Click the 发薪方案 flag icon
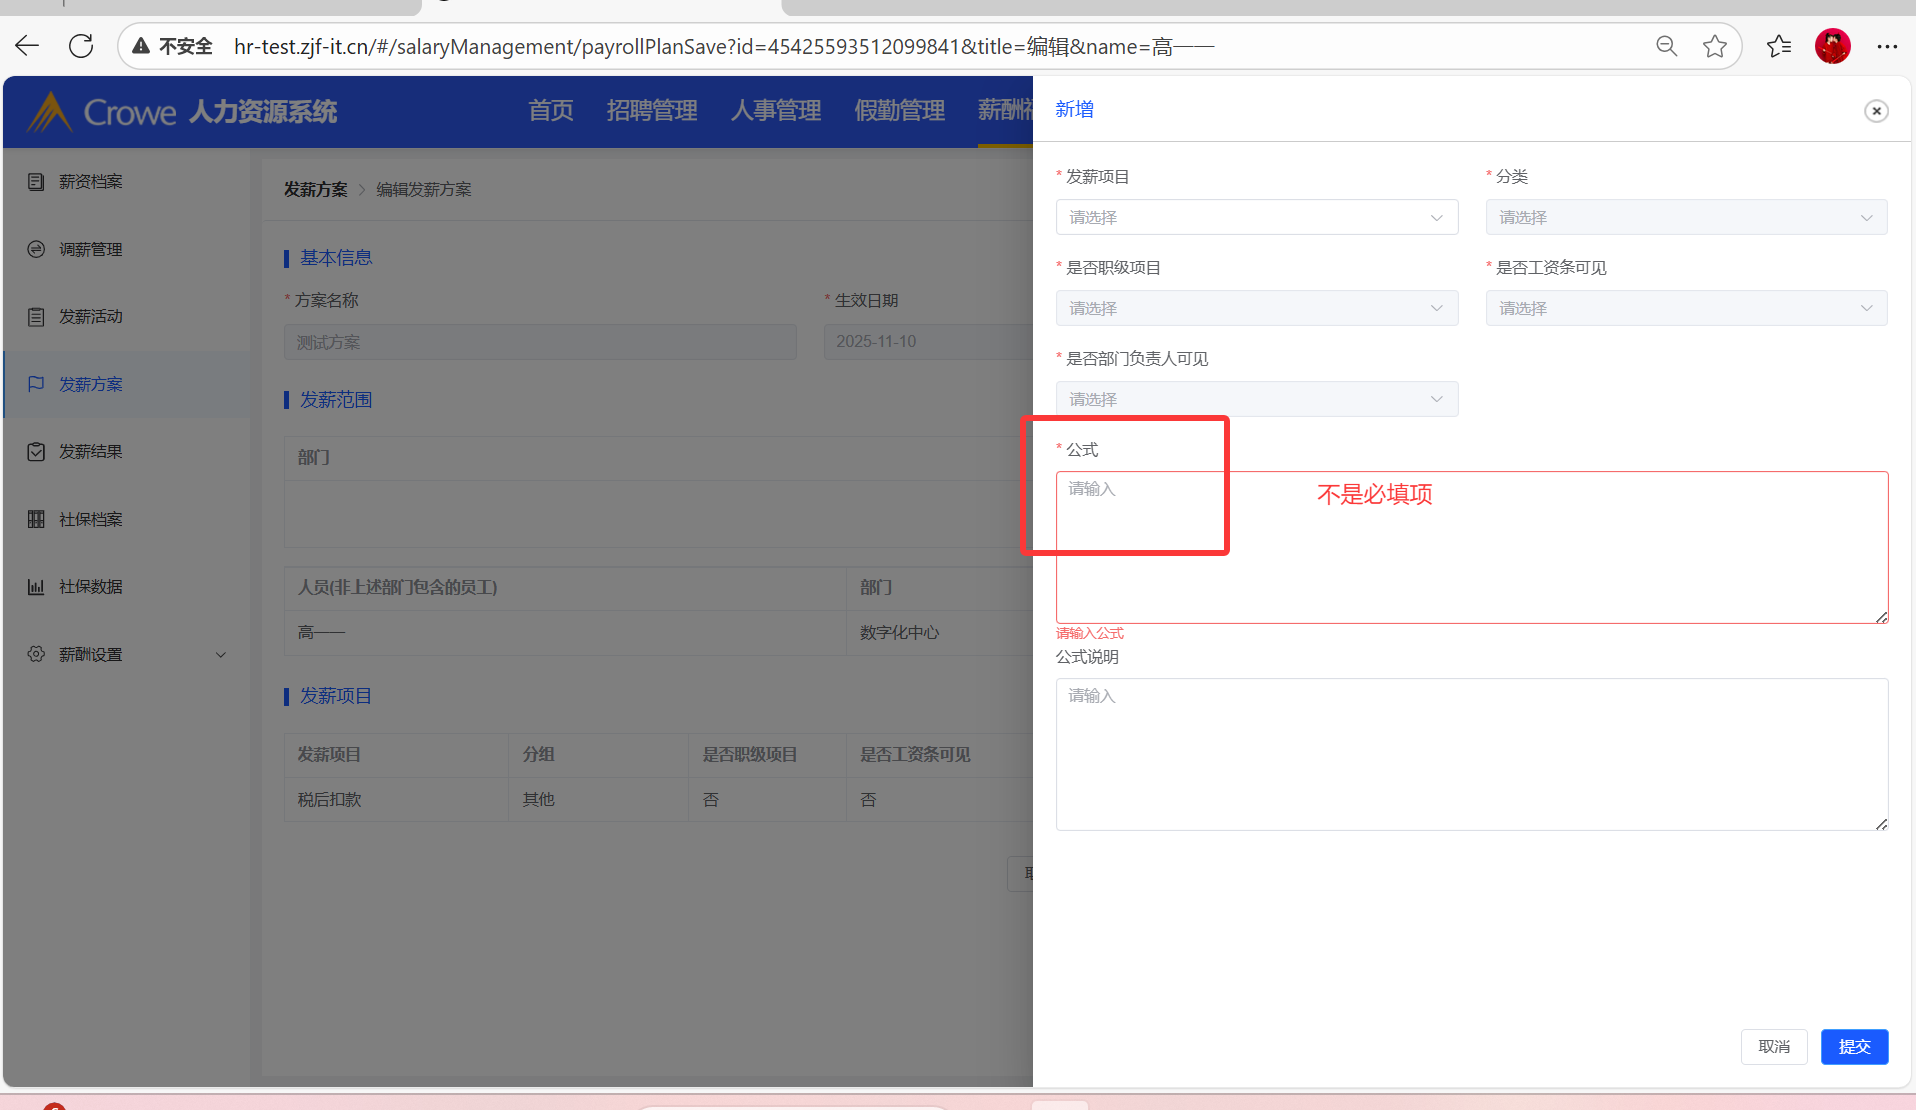The image size is (1916, 1110). (x=36, y=384)
